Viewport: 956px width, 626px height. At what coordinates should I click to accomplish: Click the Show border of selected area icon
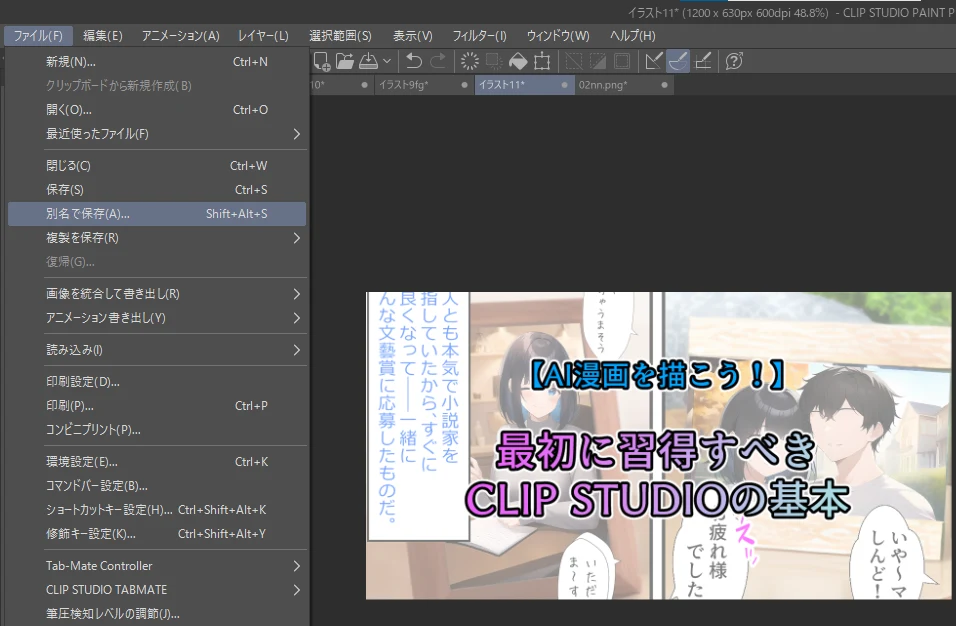click(x=622, y=62)
